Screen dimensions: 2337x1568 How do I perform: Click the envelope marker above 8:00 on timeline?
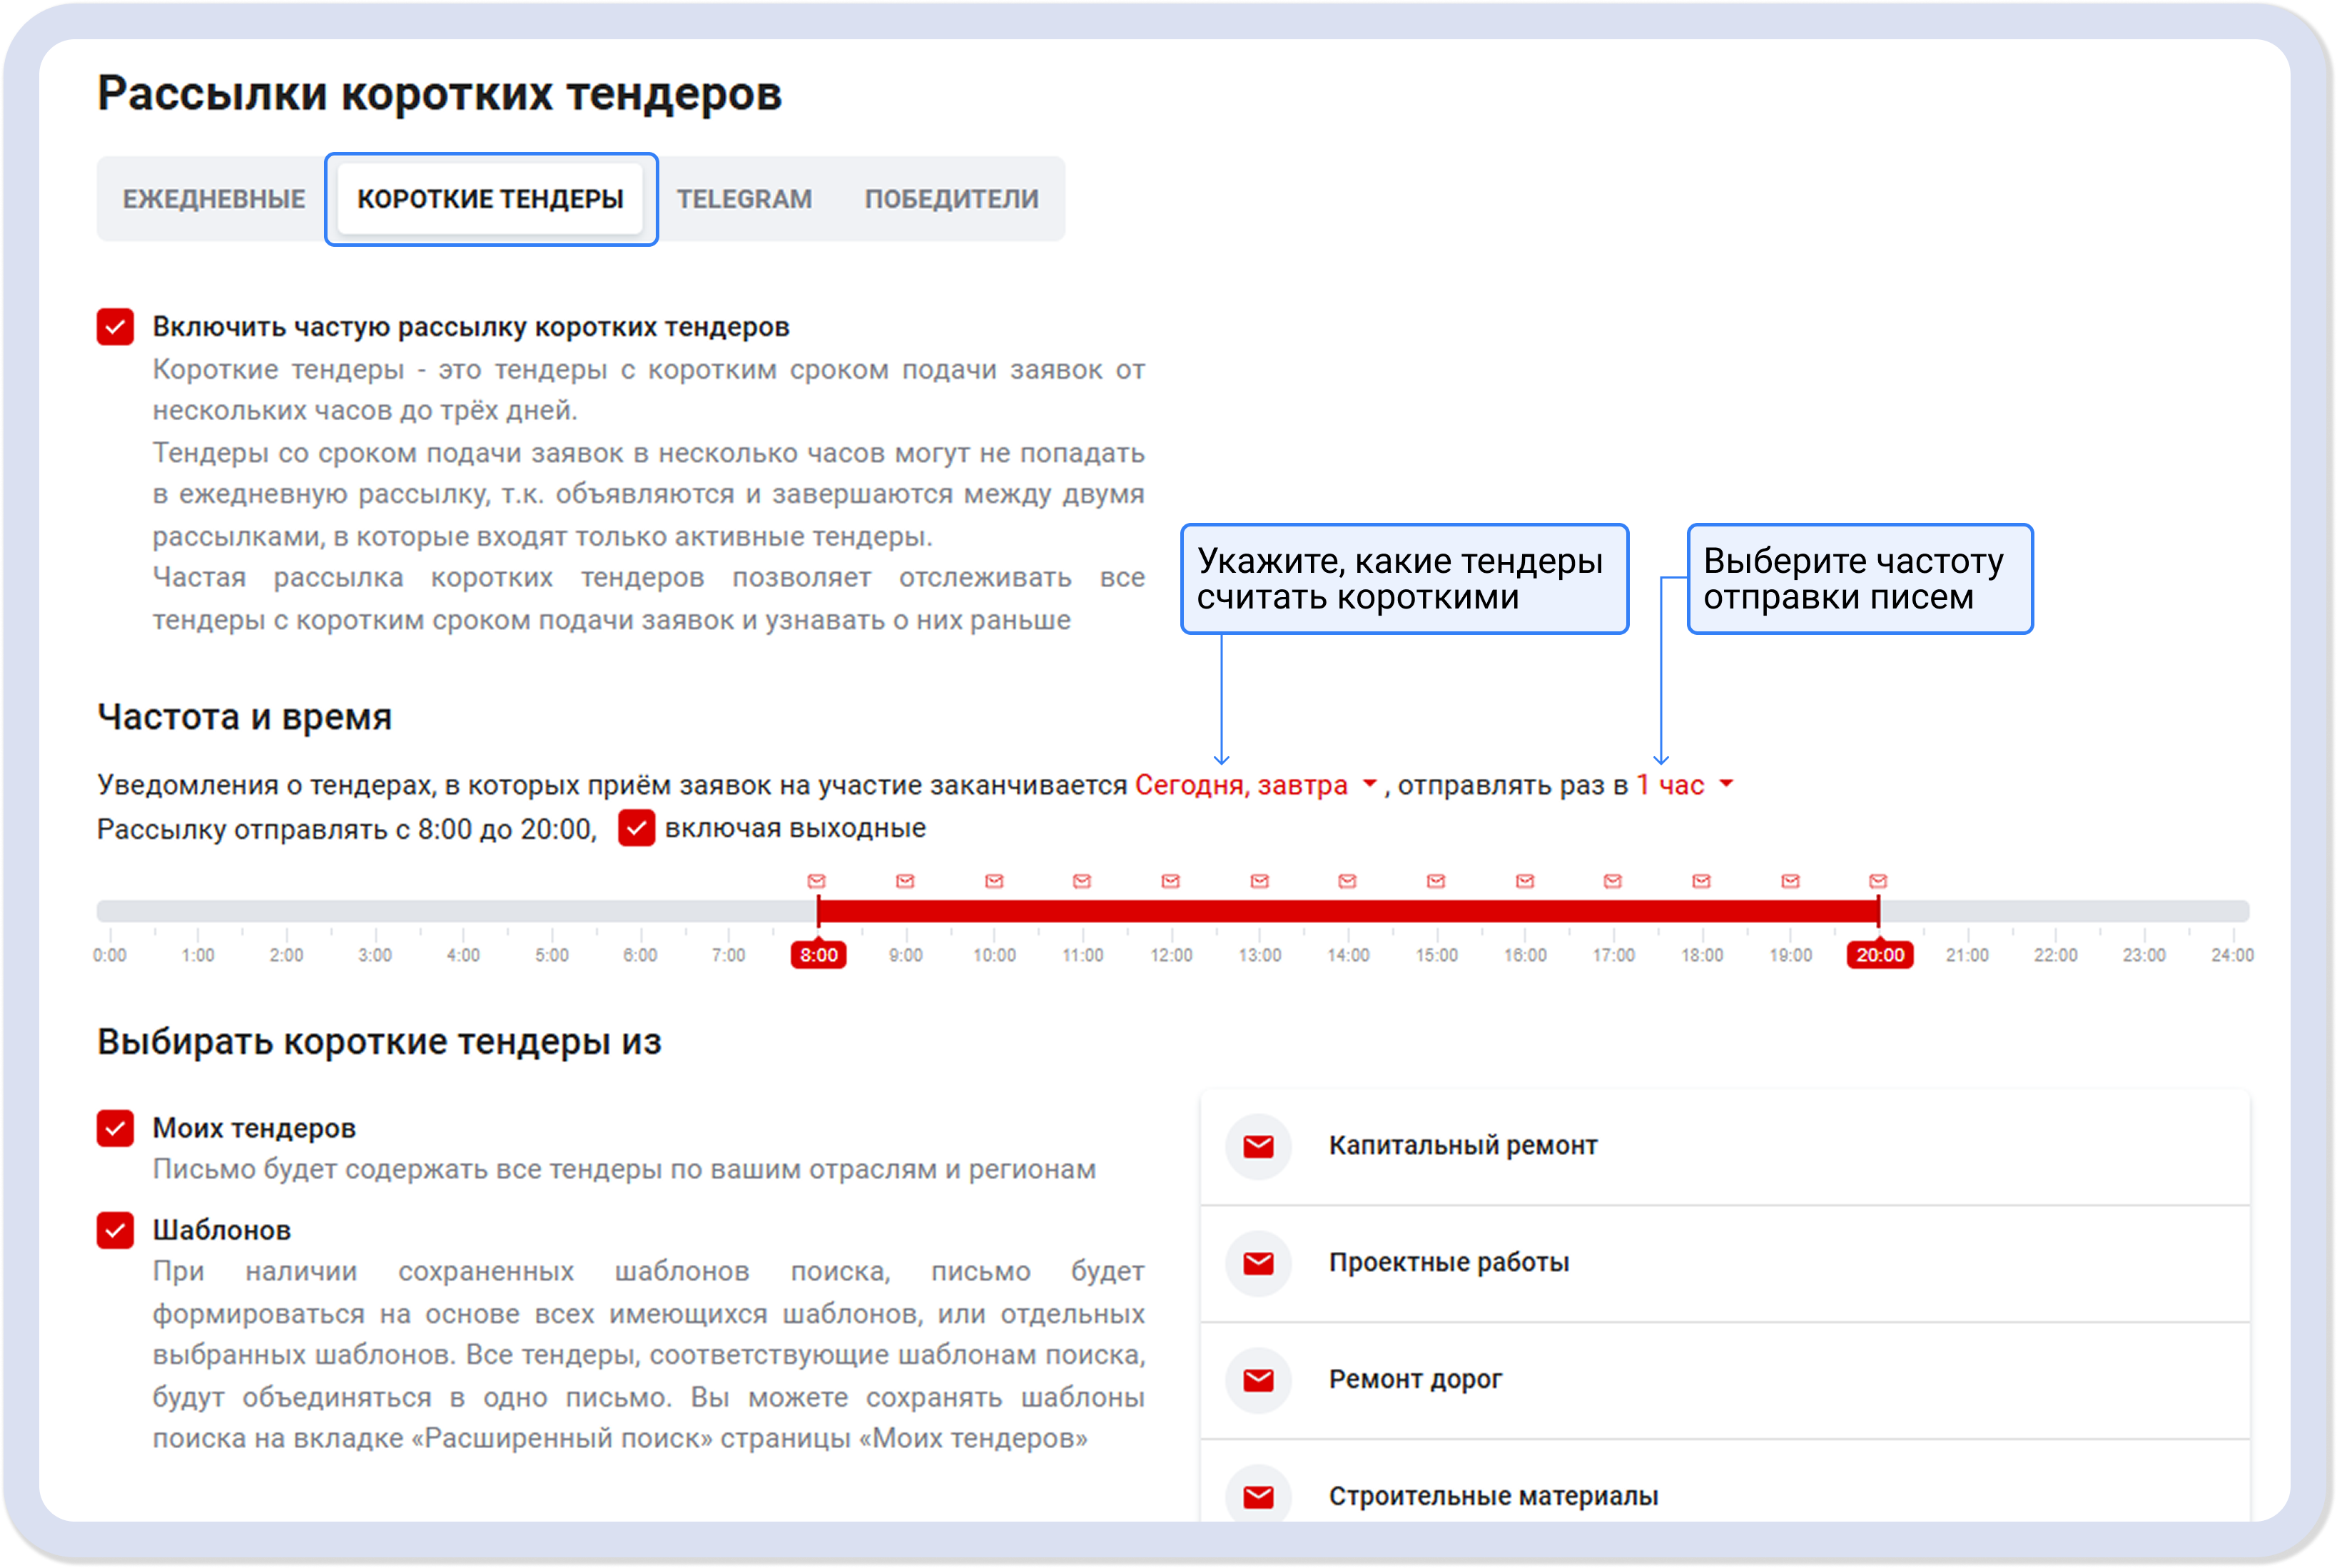click(x=818, y=881)
